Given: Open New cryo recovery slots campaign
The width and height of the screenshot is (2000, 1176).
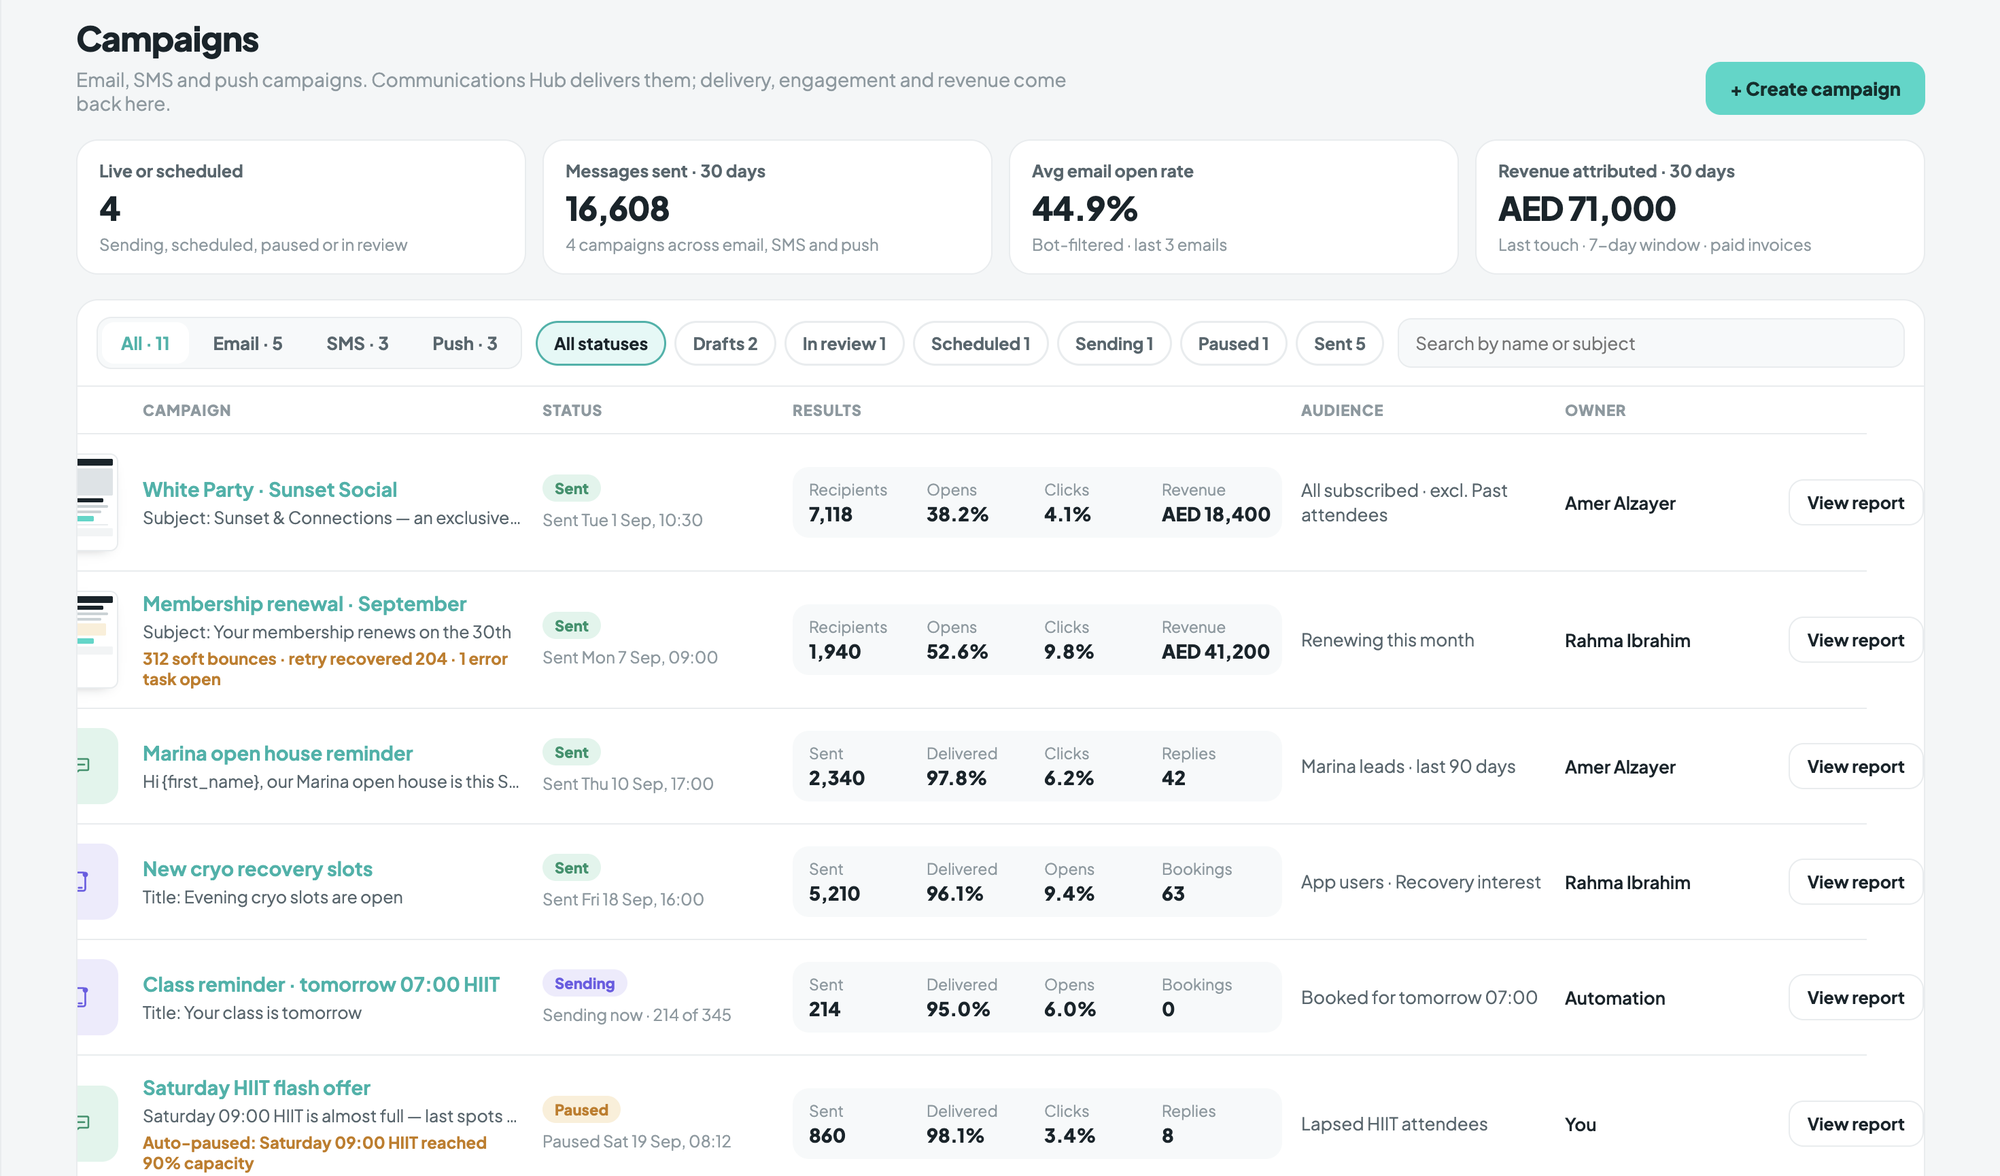Looking at the screenshot, I should pyautogui.click(x=257, y=869).
